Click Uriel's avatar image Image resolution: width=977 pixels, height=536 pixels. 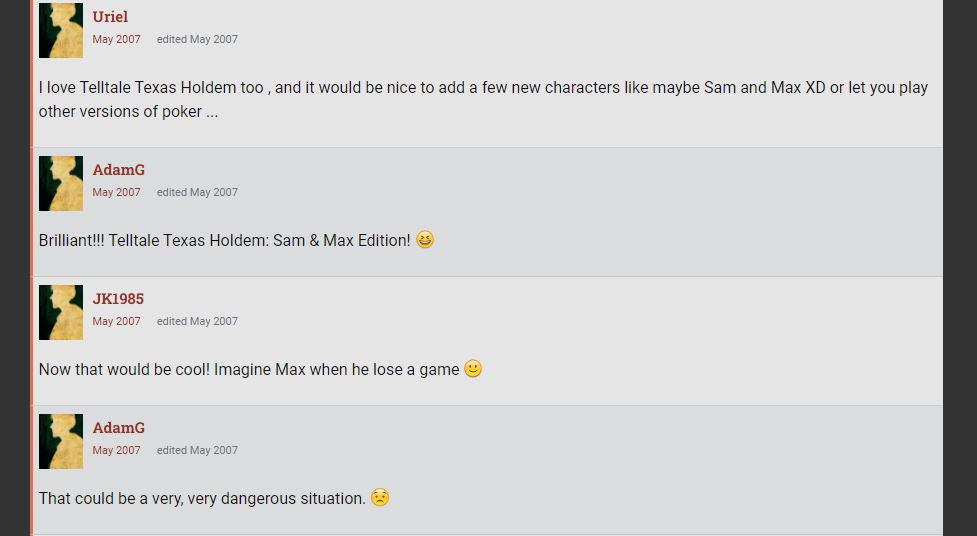pyautogui.click(x=61, y=29)
